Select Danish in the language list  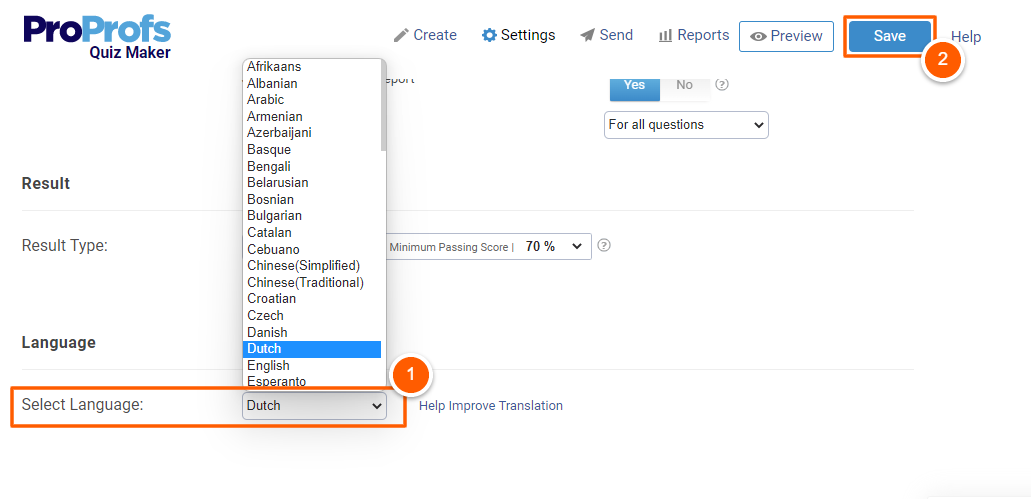pos(267,332)
